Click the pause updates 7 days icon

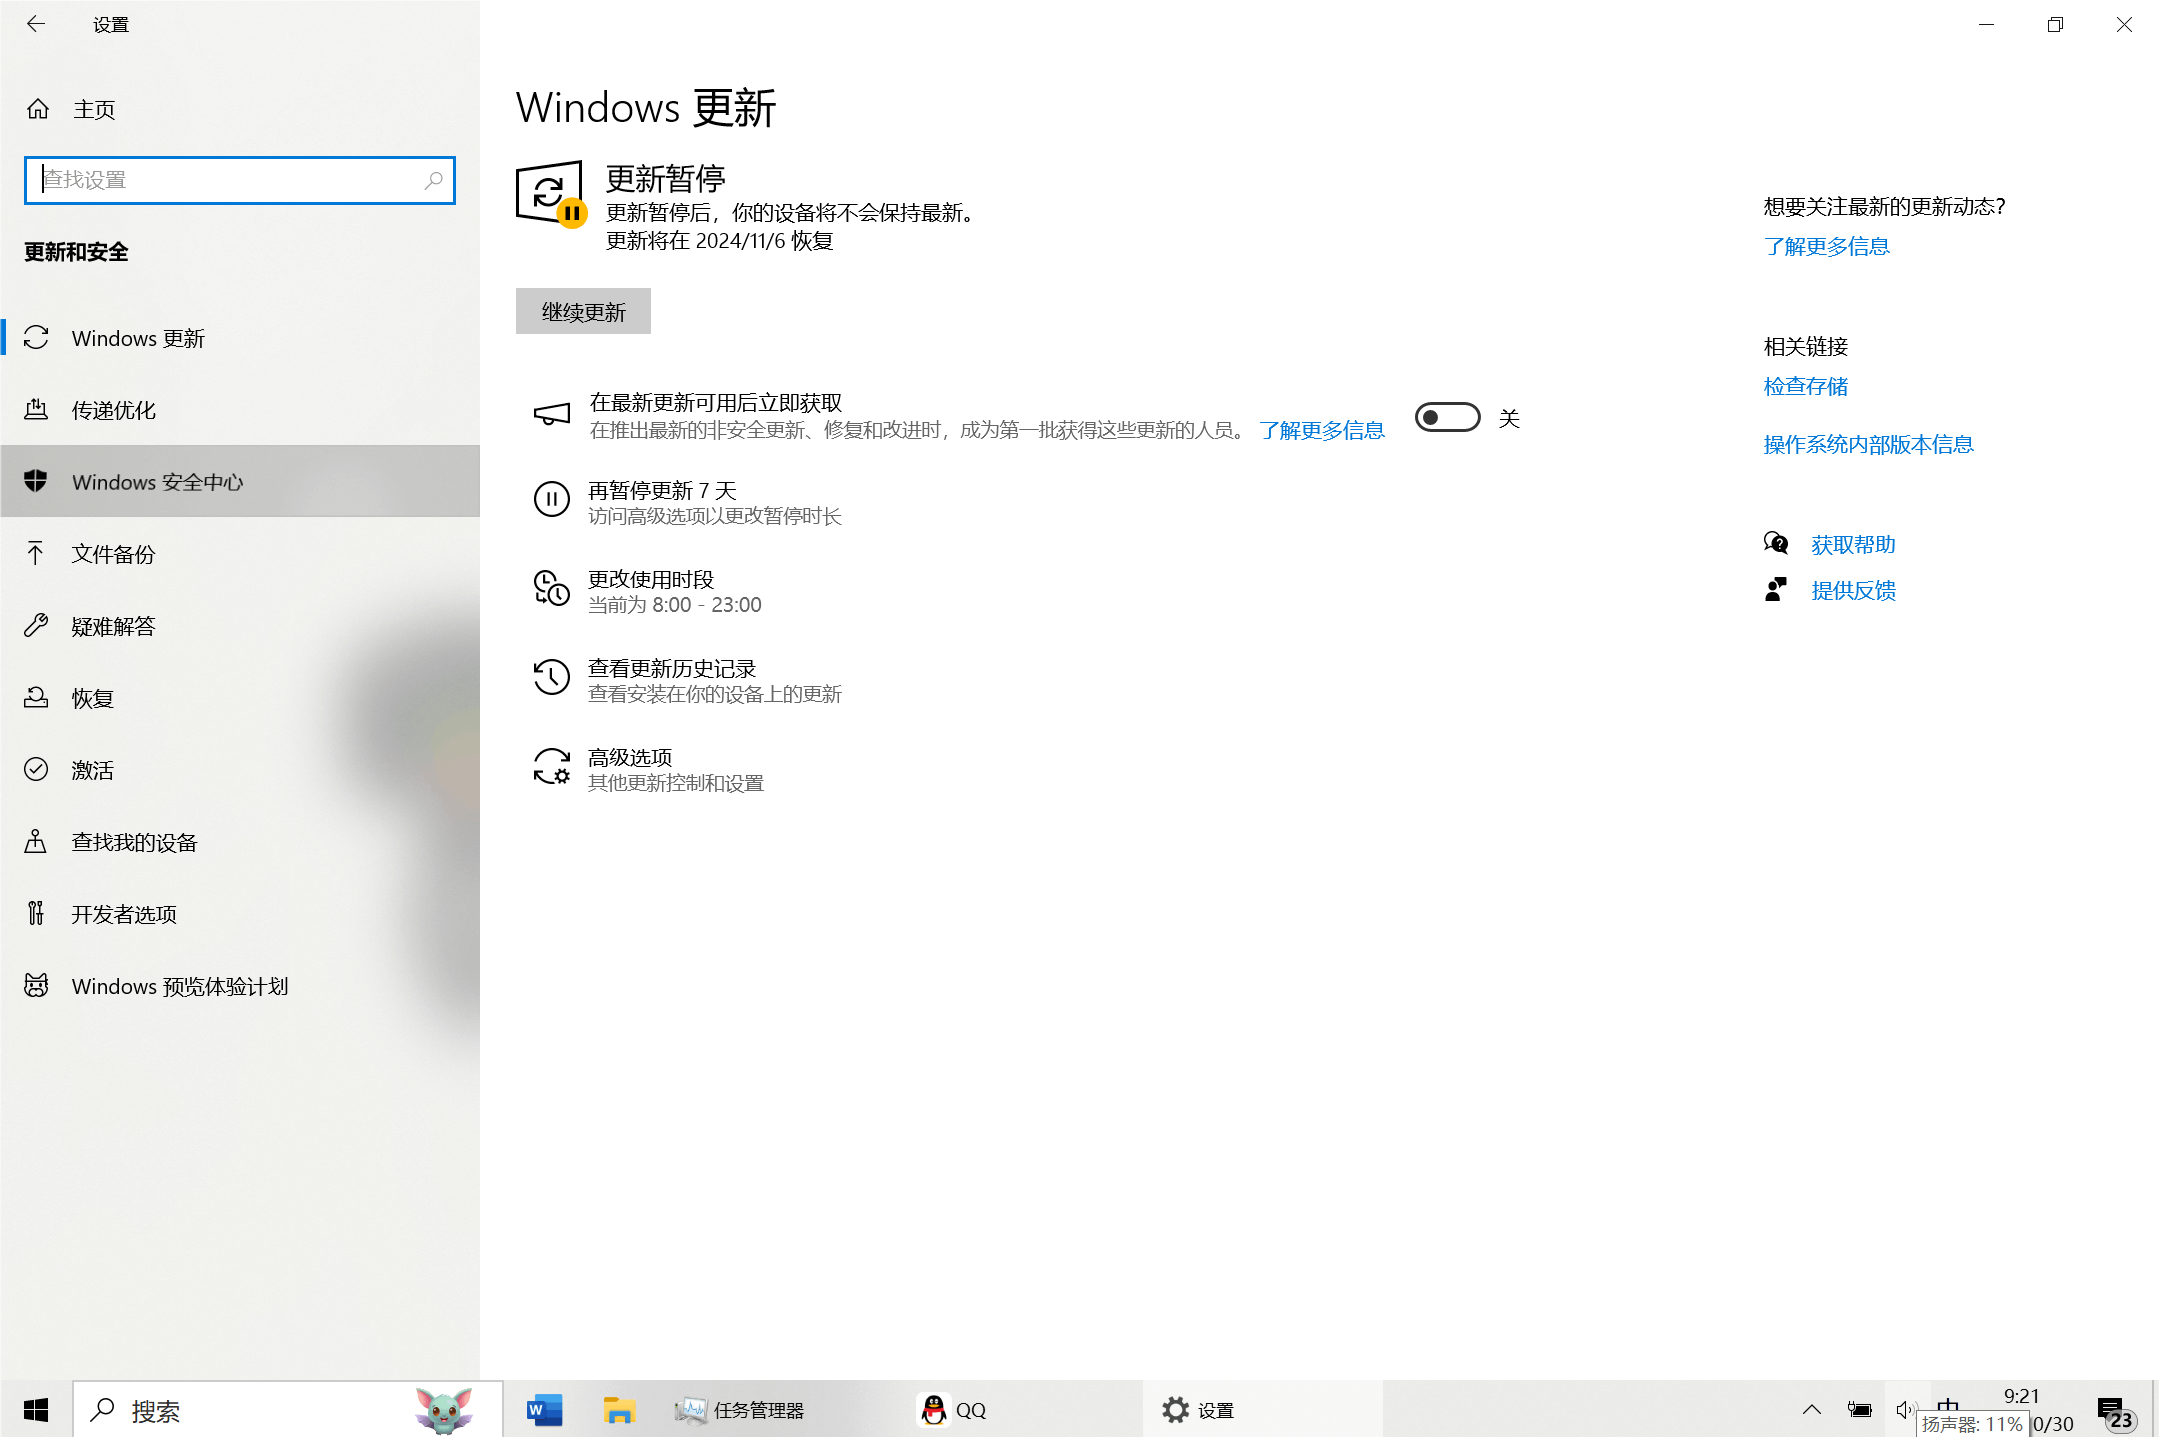pos(551,499)
